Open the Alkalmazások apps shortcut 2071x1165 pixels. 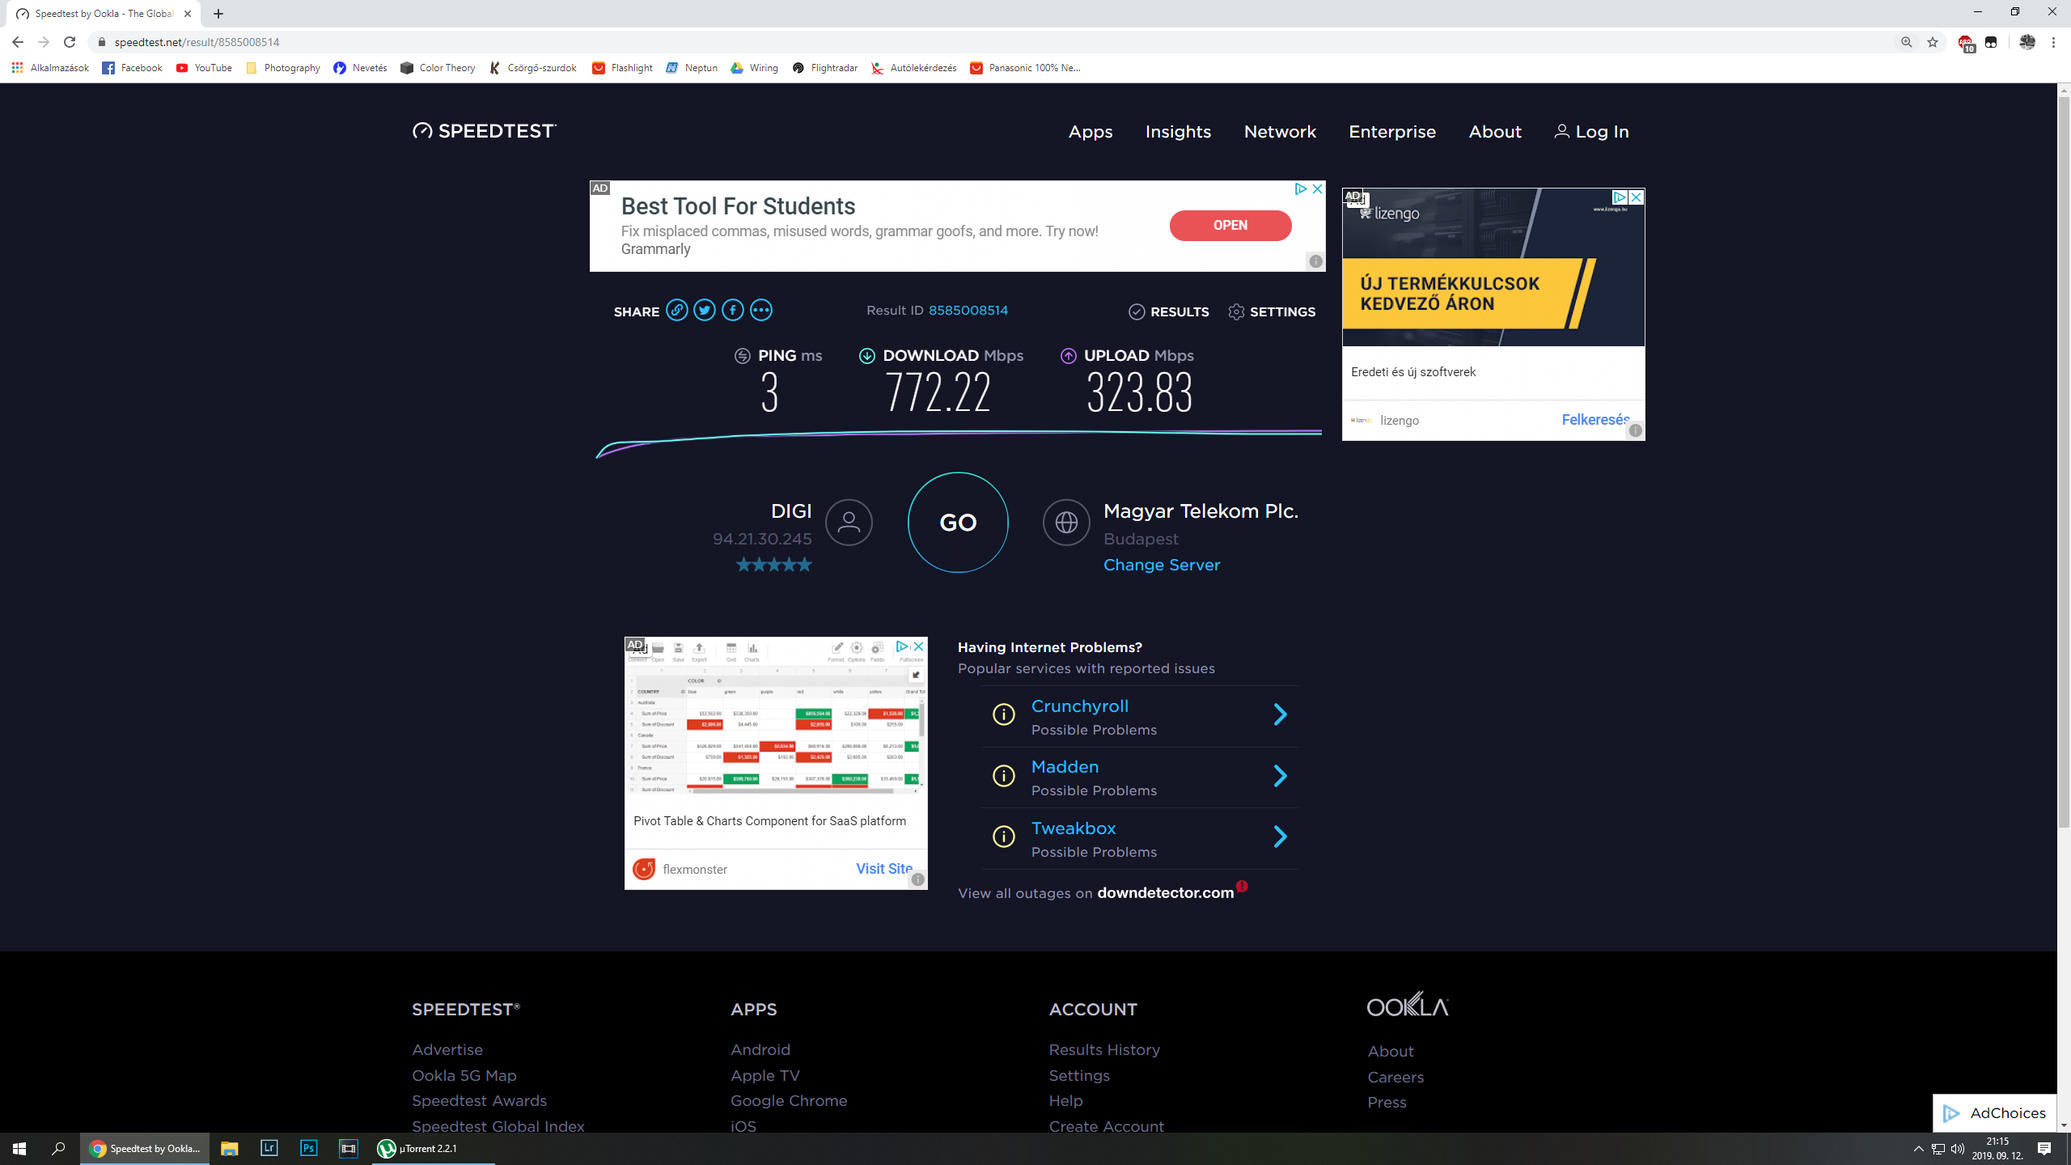tap(50, 68)
